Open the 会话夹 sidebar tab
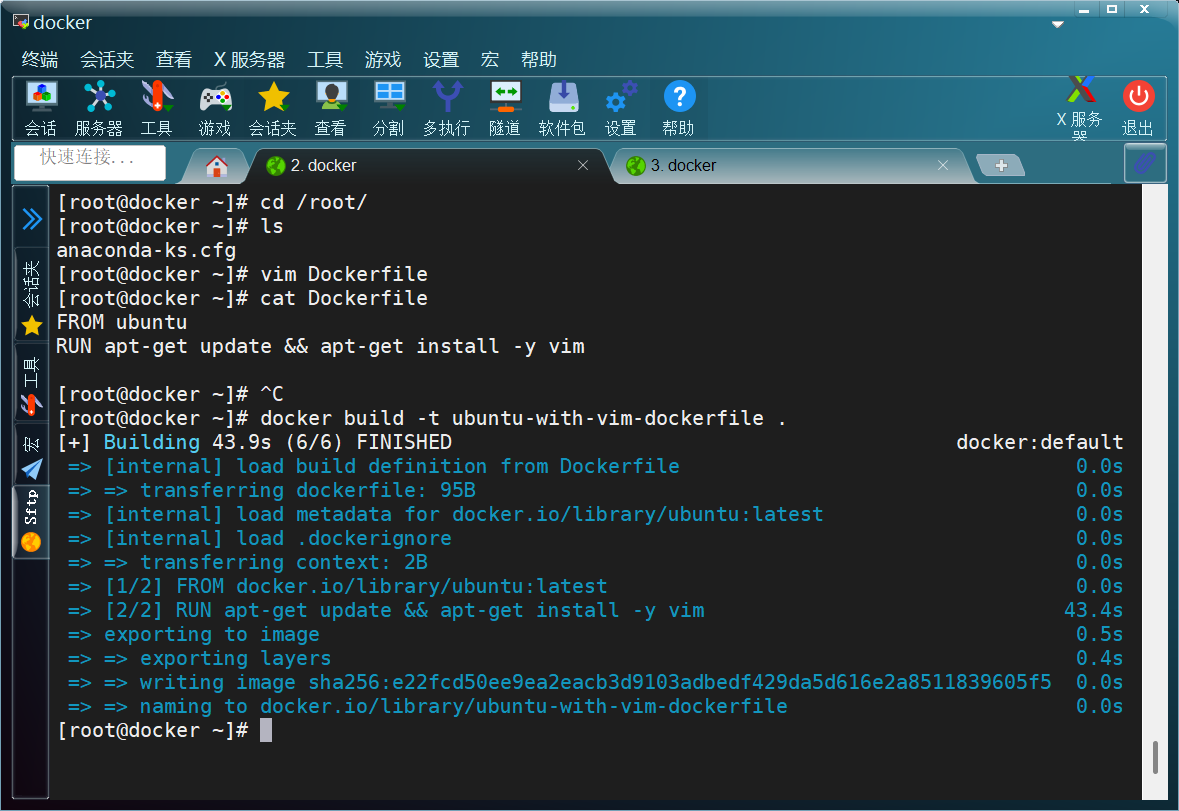The width and height of the screenshot is (1179, 811). click(31, 295)
